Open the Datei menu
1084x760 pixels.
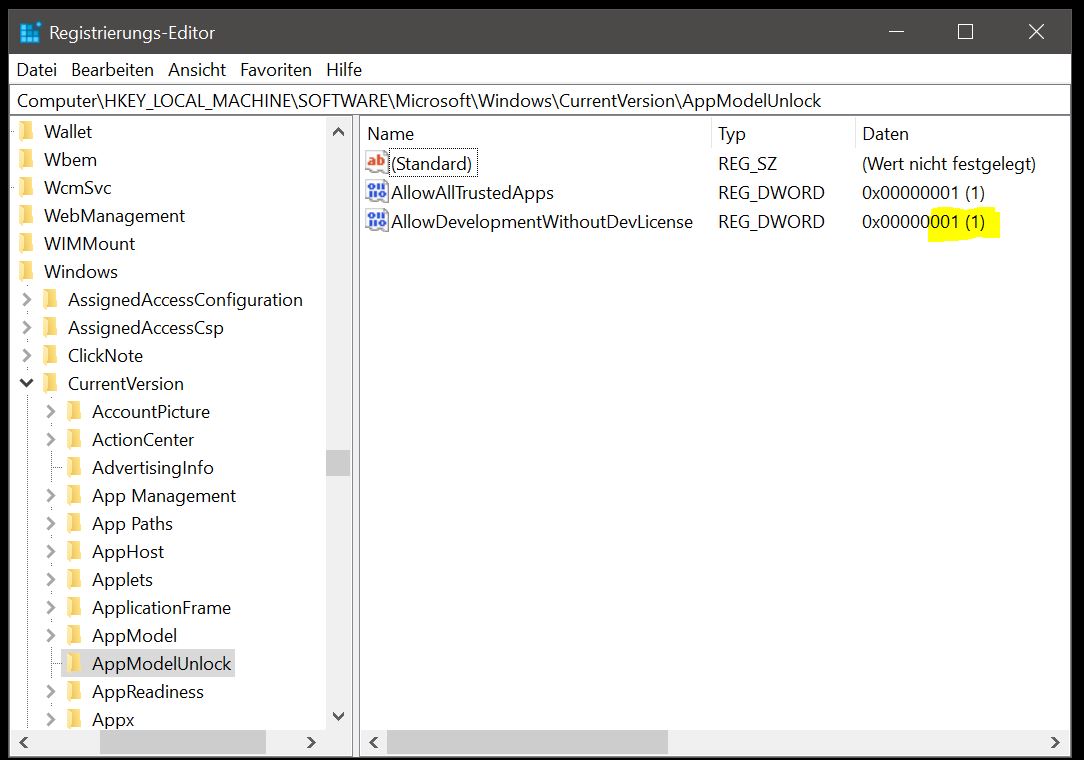[x=37, y=70]
